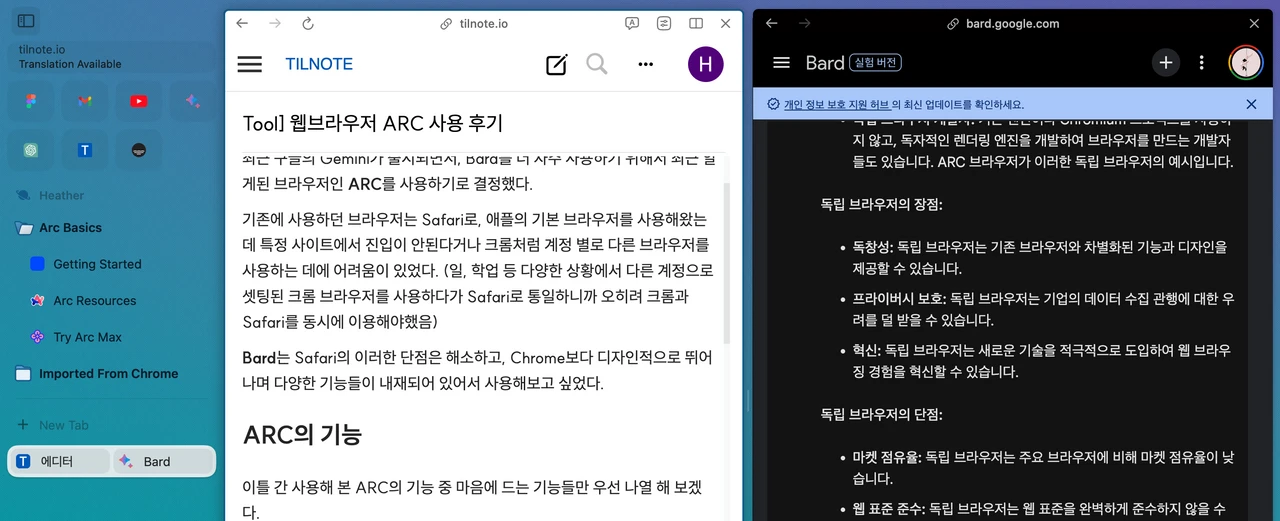Go forward in the tilnote pane

275,23
